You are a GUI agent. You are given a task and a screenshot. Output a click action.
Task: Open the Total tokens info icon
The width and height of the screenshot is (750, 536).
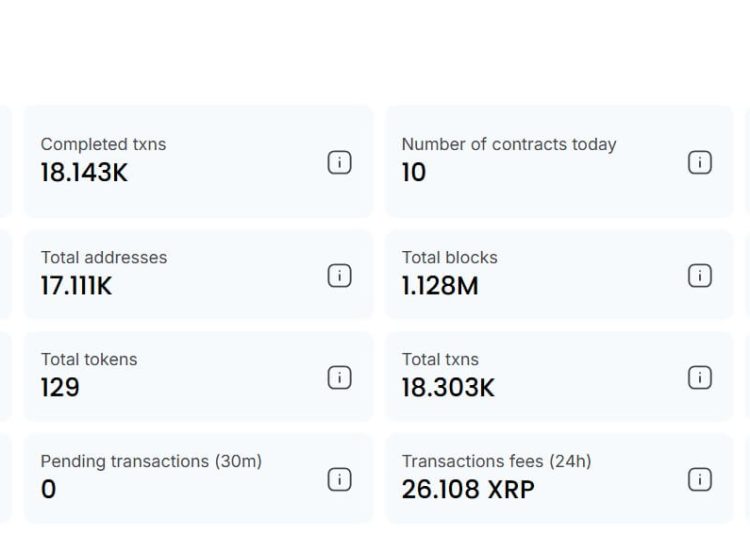(339, 378)
